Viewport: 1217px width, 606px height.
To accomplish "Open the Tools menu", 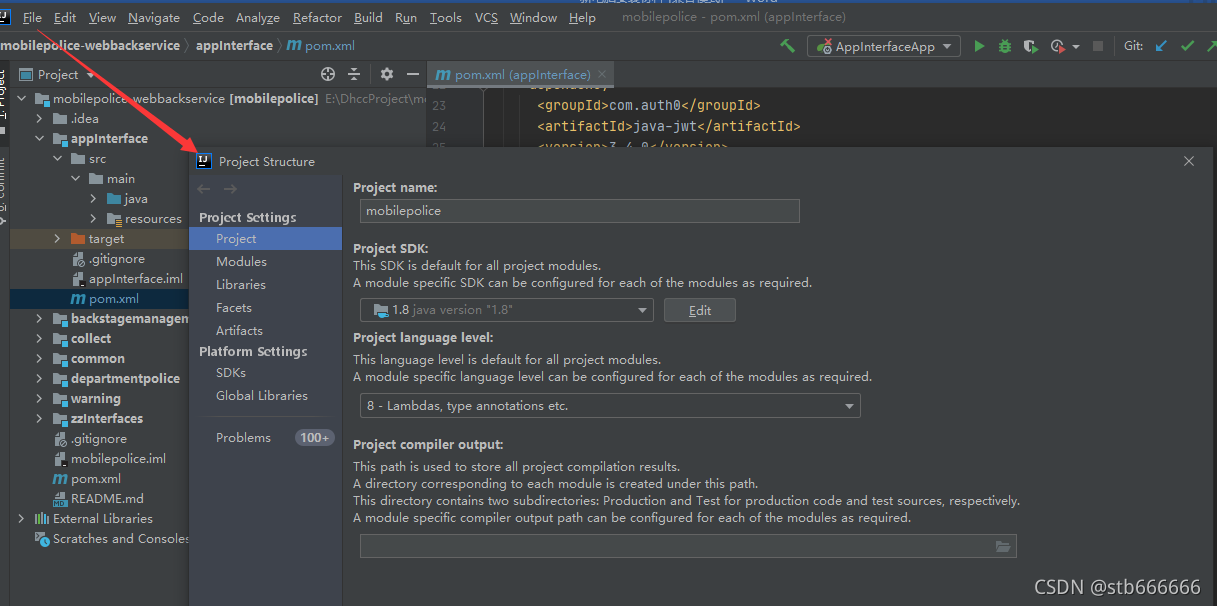I will [445, 17].
